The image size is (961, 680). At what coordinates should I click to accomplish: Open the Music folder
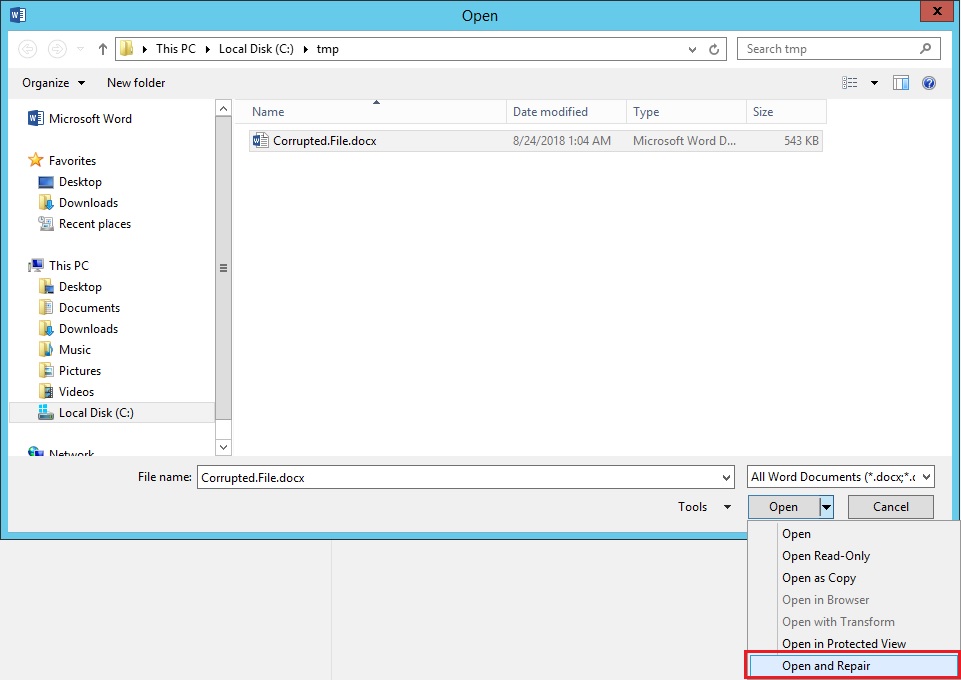click(x=64, y=349)
